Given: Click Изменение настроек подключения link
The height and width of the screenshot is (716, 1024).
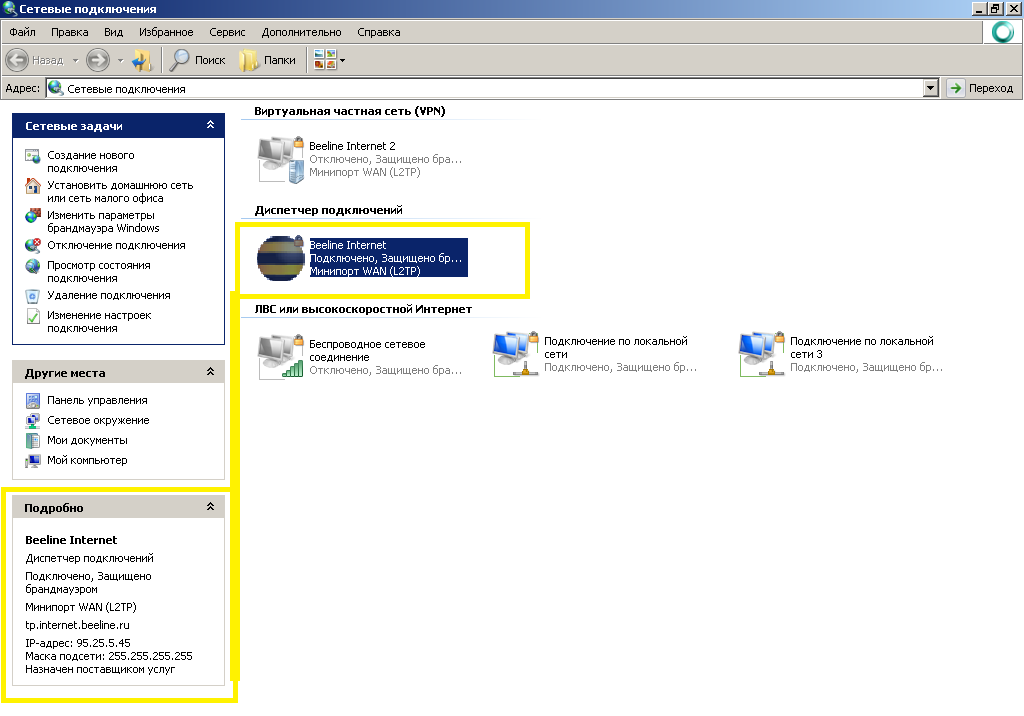Looking at the screenshot, I should pos(99,321).
